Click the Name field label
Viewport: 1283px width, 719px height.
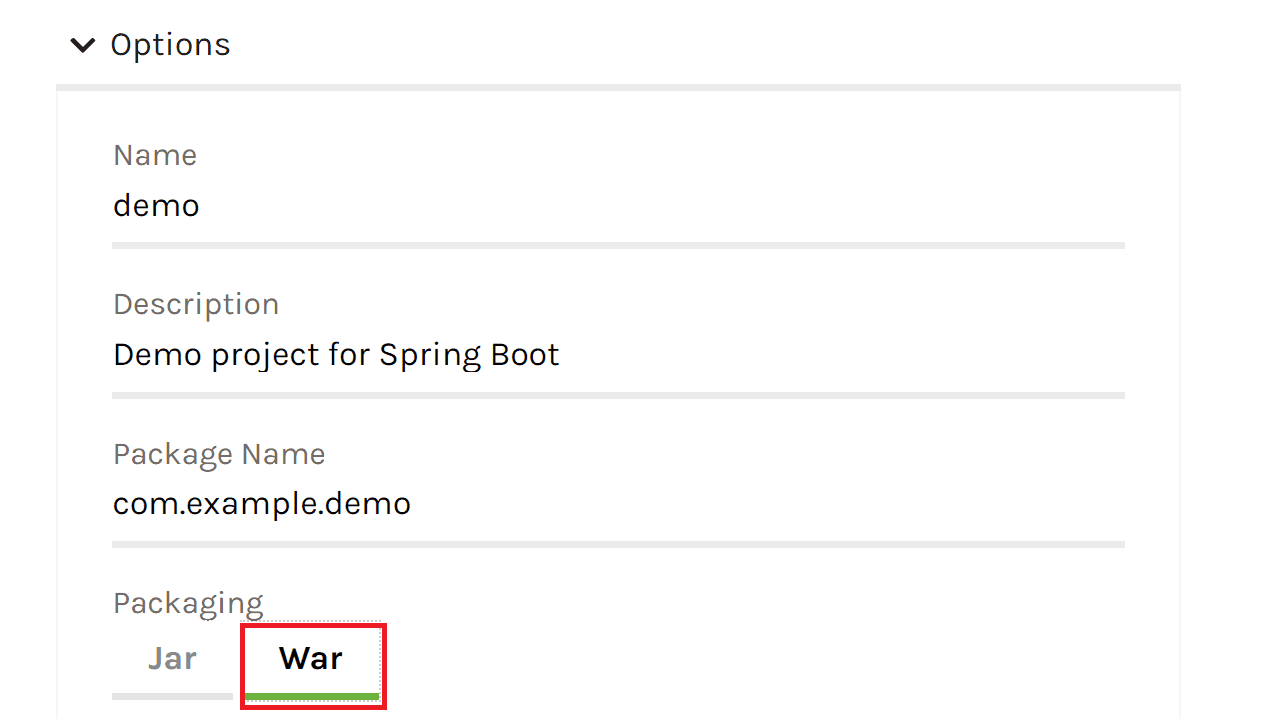click(x=155, y=156)
